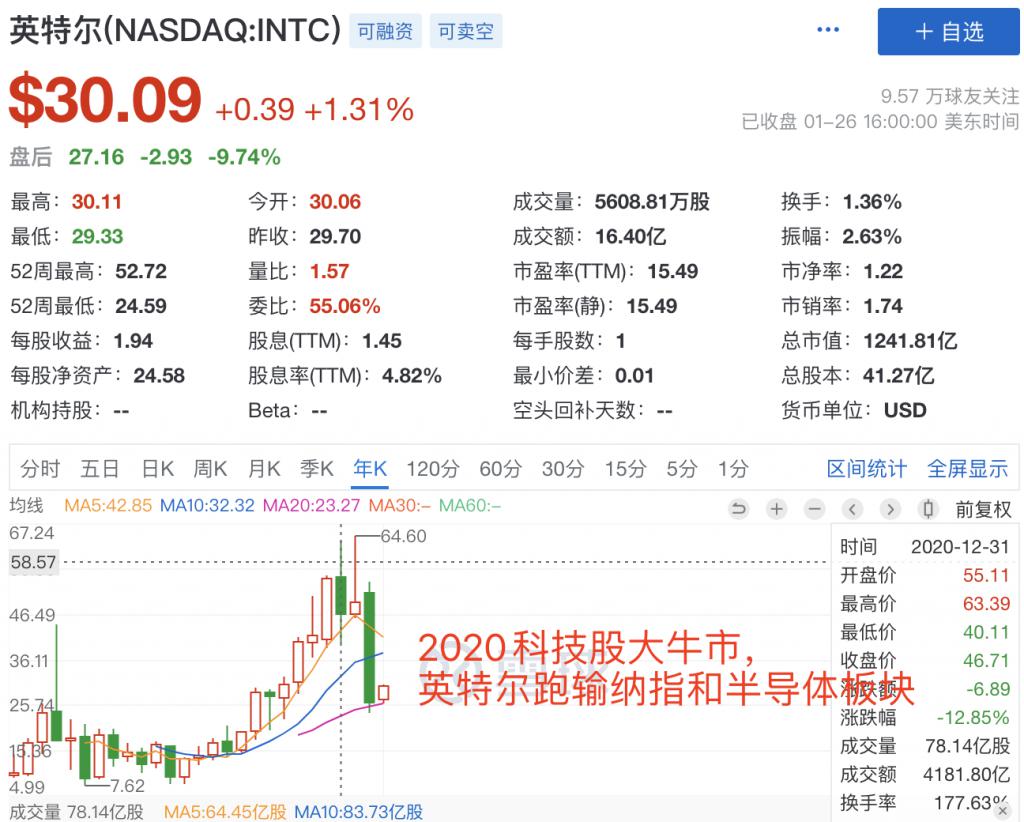Click the 成交量 value 5608.81万股
The height and width of the screenshot is (822, 1024).
[652, 202]
